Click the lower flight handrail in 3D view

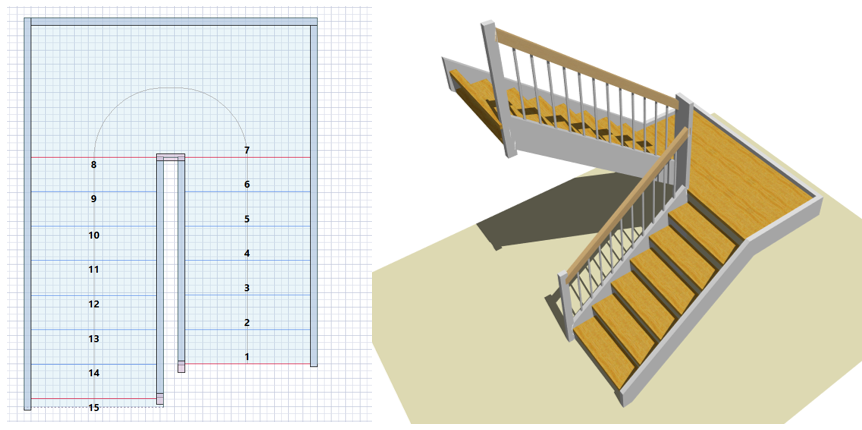click(627, 205)
